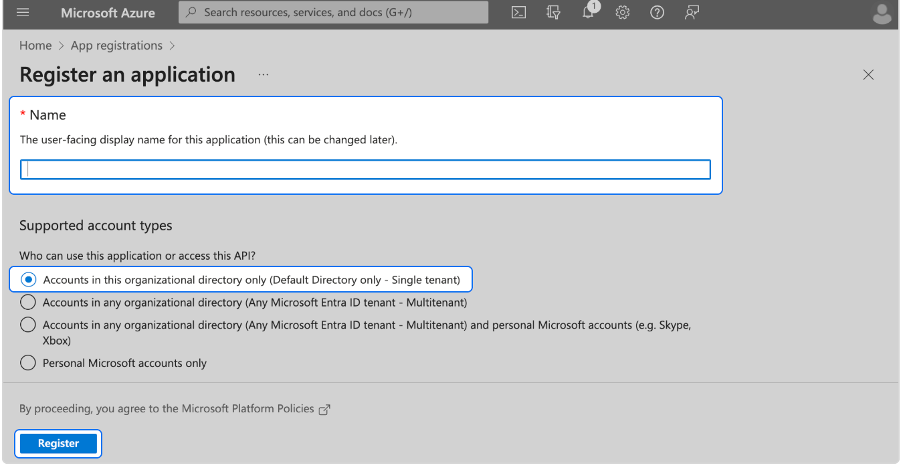This screenshot has height=468, width=904.
Task: Open the user account avatar
Action: 881,13
